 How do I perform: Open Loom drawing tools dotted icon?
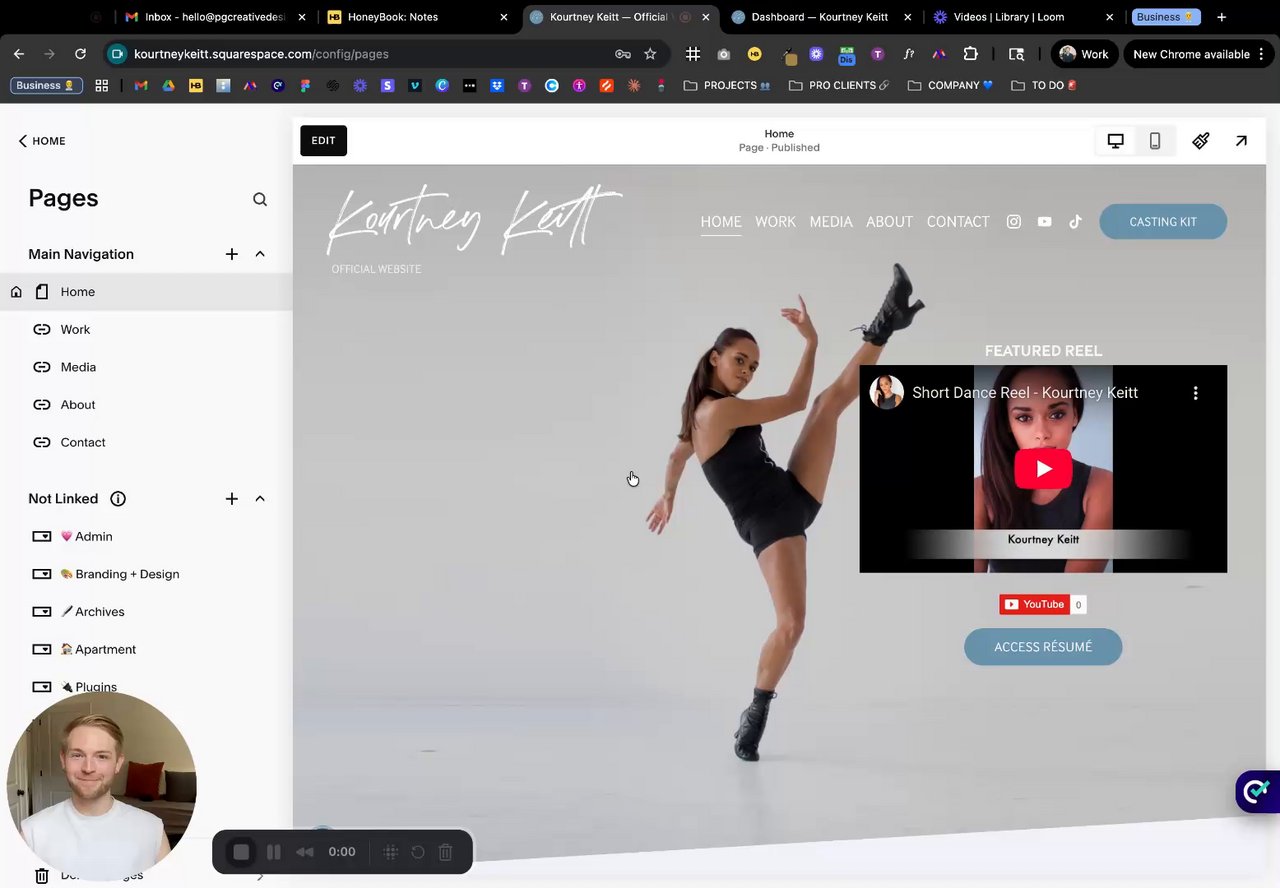[x=391, y=852]
